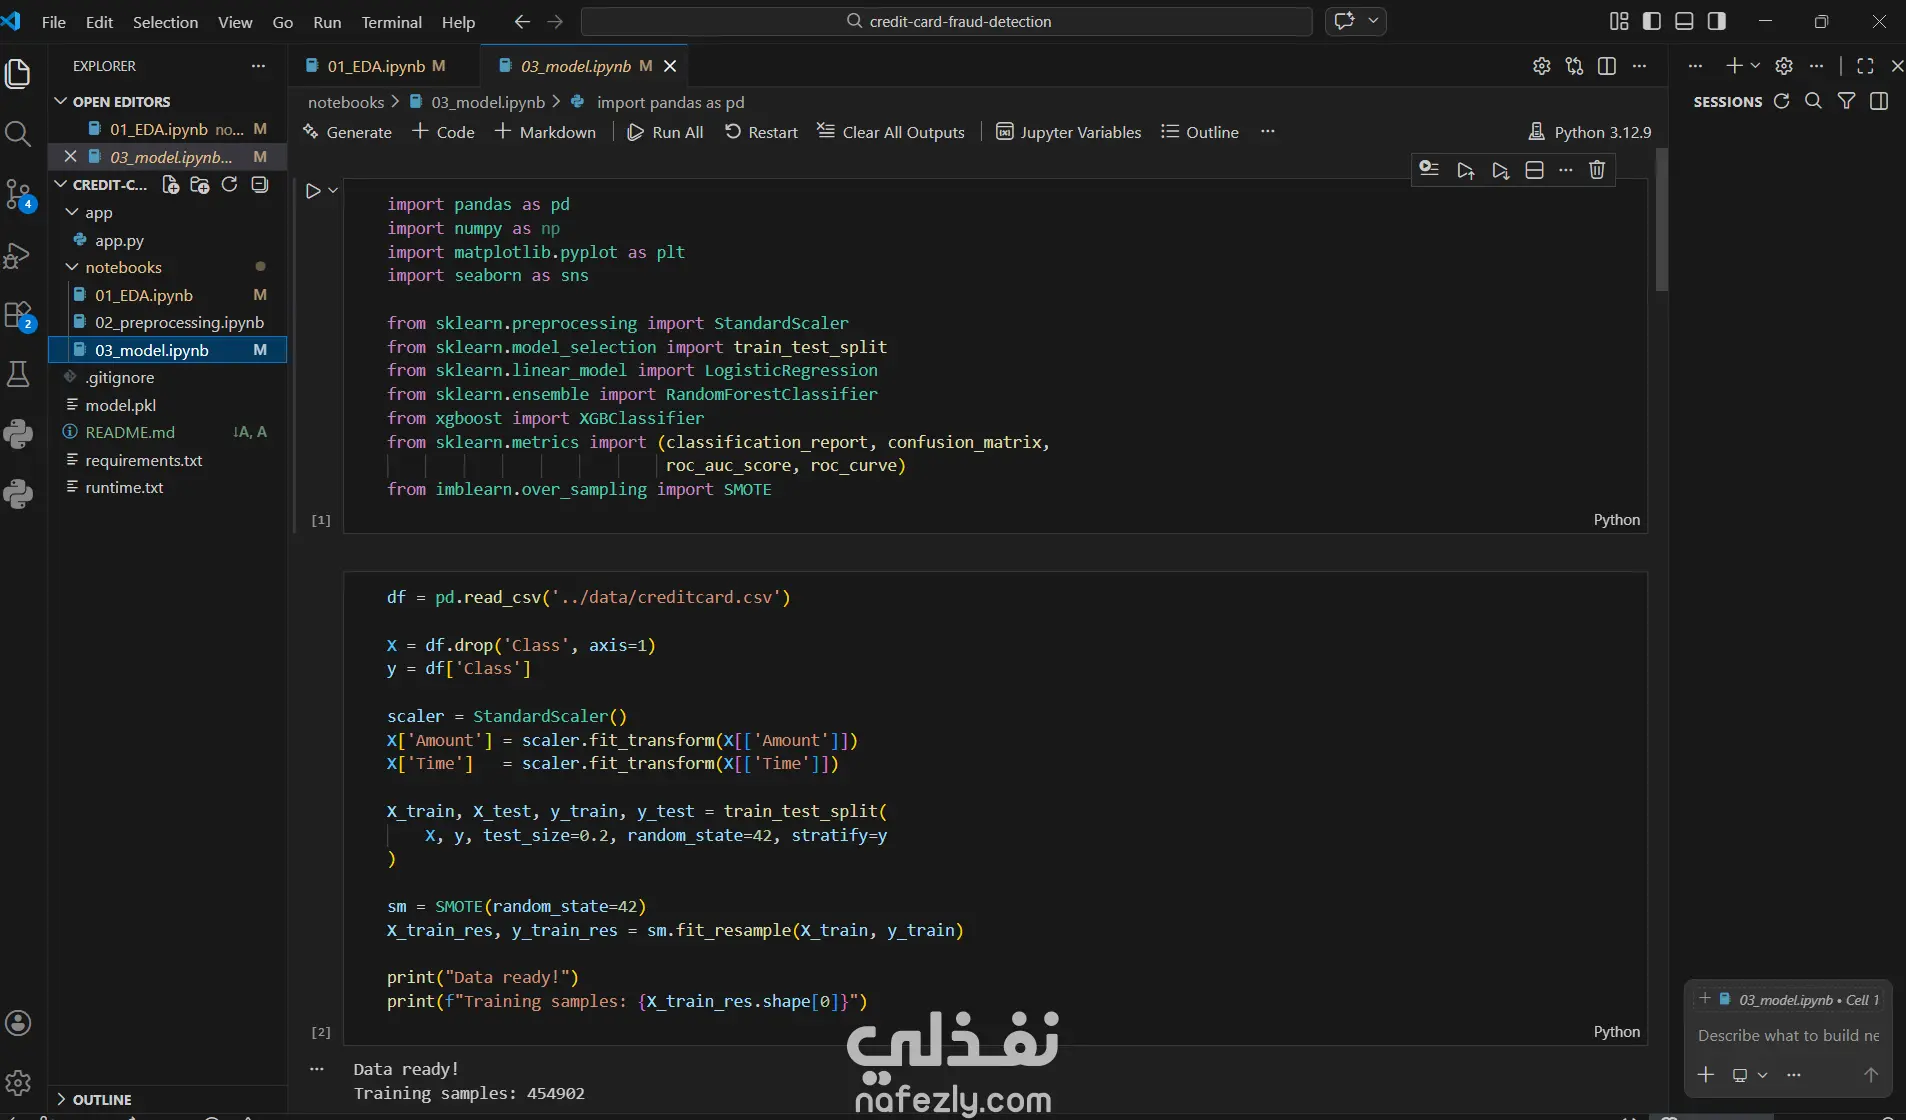Screen dimensions: 1906x1120
Task: Toggle the primary side bar
Action: point(1652,21)
